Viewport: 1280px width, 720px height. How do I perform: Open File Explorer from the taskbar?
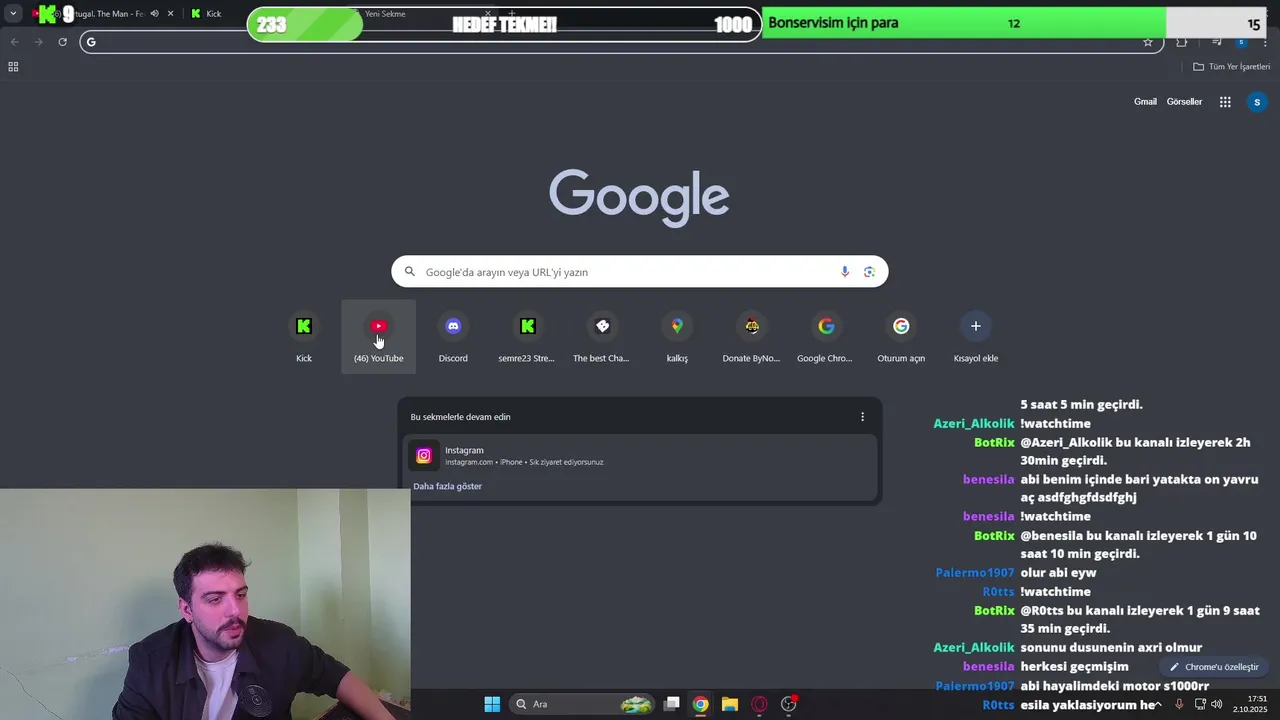pyautogui.click(x=730, y=704)
